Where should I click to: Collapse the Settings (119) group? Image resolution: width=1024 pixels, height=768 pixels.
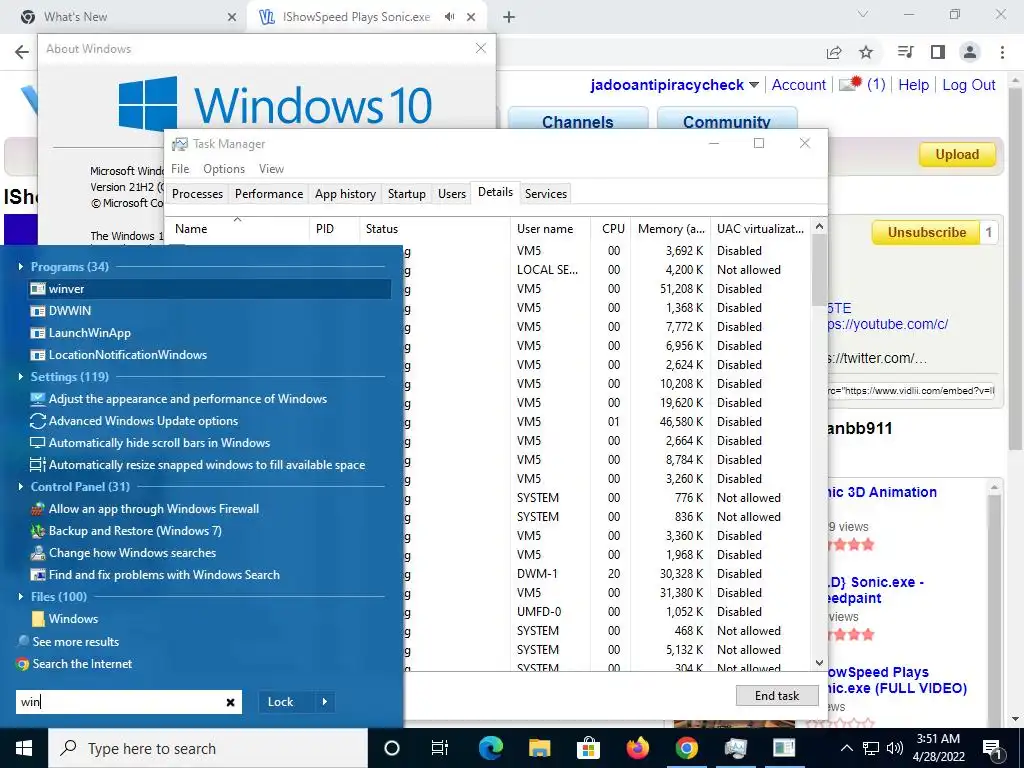(x=21, y=377)
